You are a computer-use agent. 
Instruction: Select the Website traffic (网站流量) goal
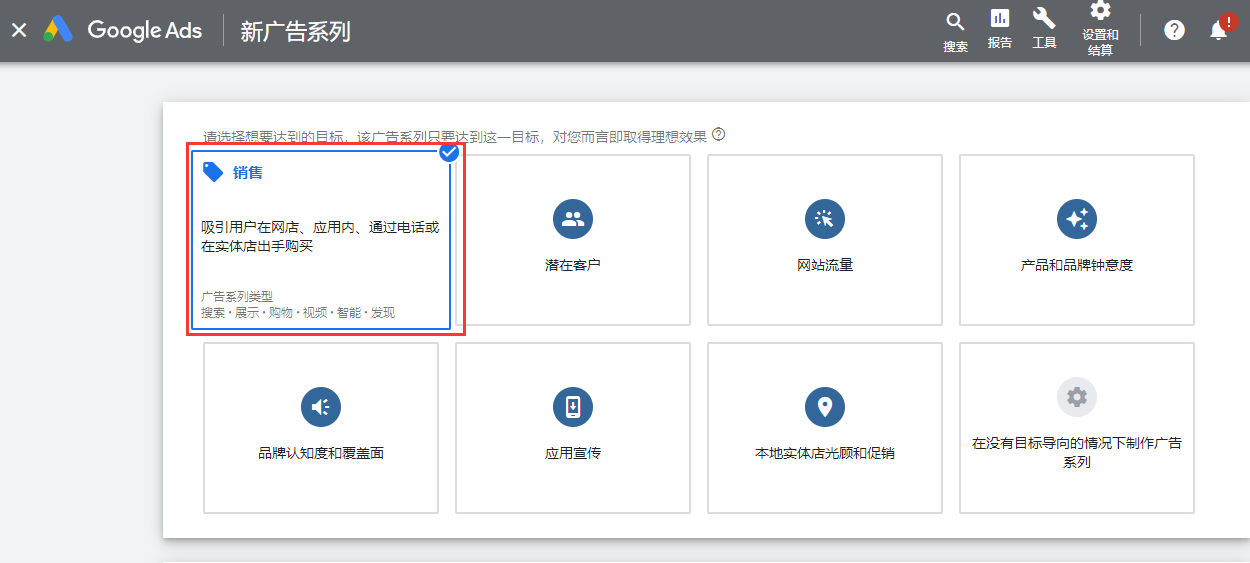825,240
